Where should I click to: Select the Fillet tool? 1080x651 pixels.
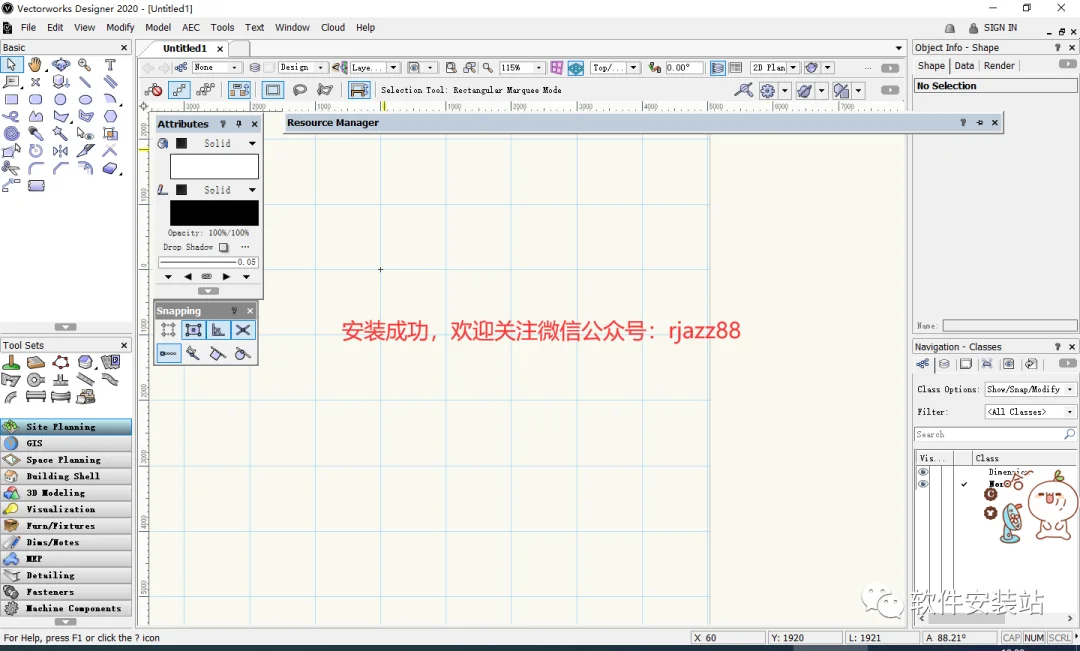36,168
